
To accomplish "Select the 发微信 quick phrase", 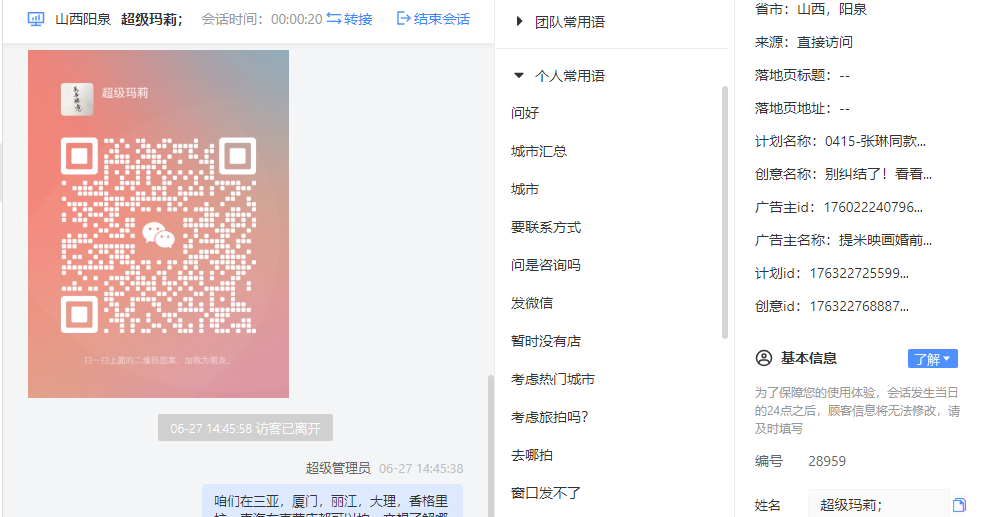I will [x=532, y=304].
